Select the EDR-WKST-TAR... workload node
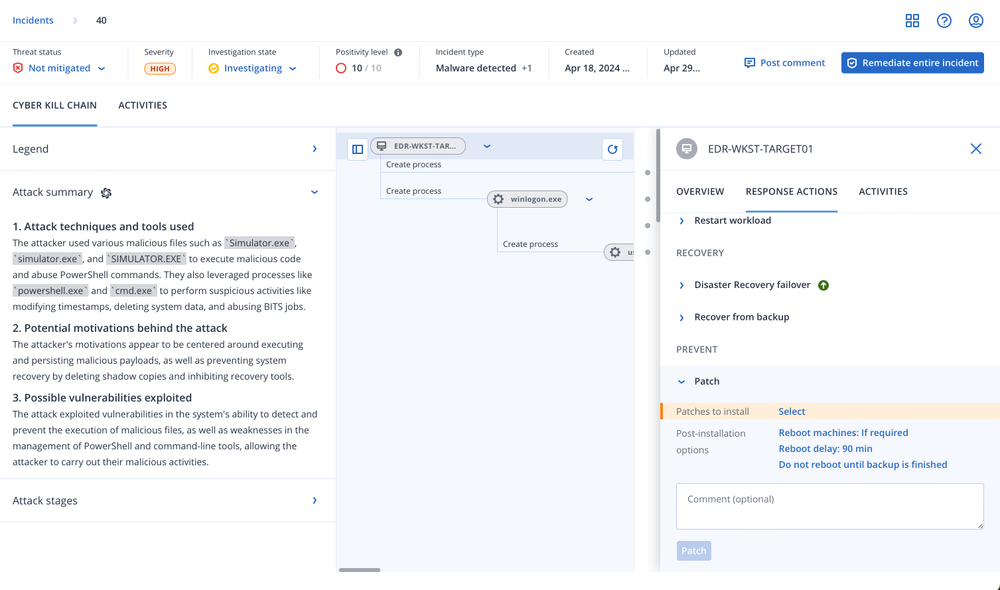This screenshot has height=590, width=1000. (418, 146)
